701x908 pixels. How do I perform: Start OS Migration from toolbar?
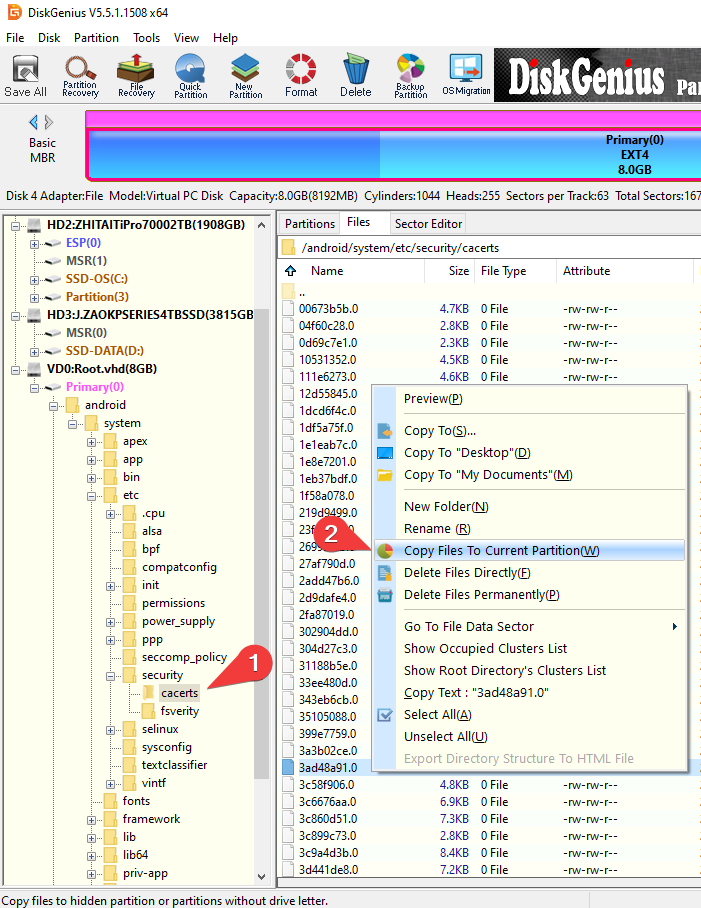[466, 75]
